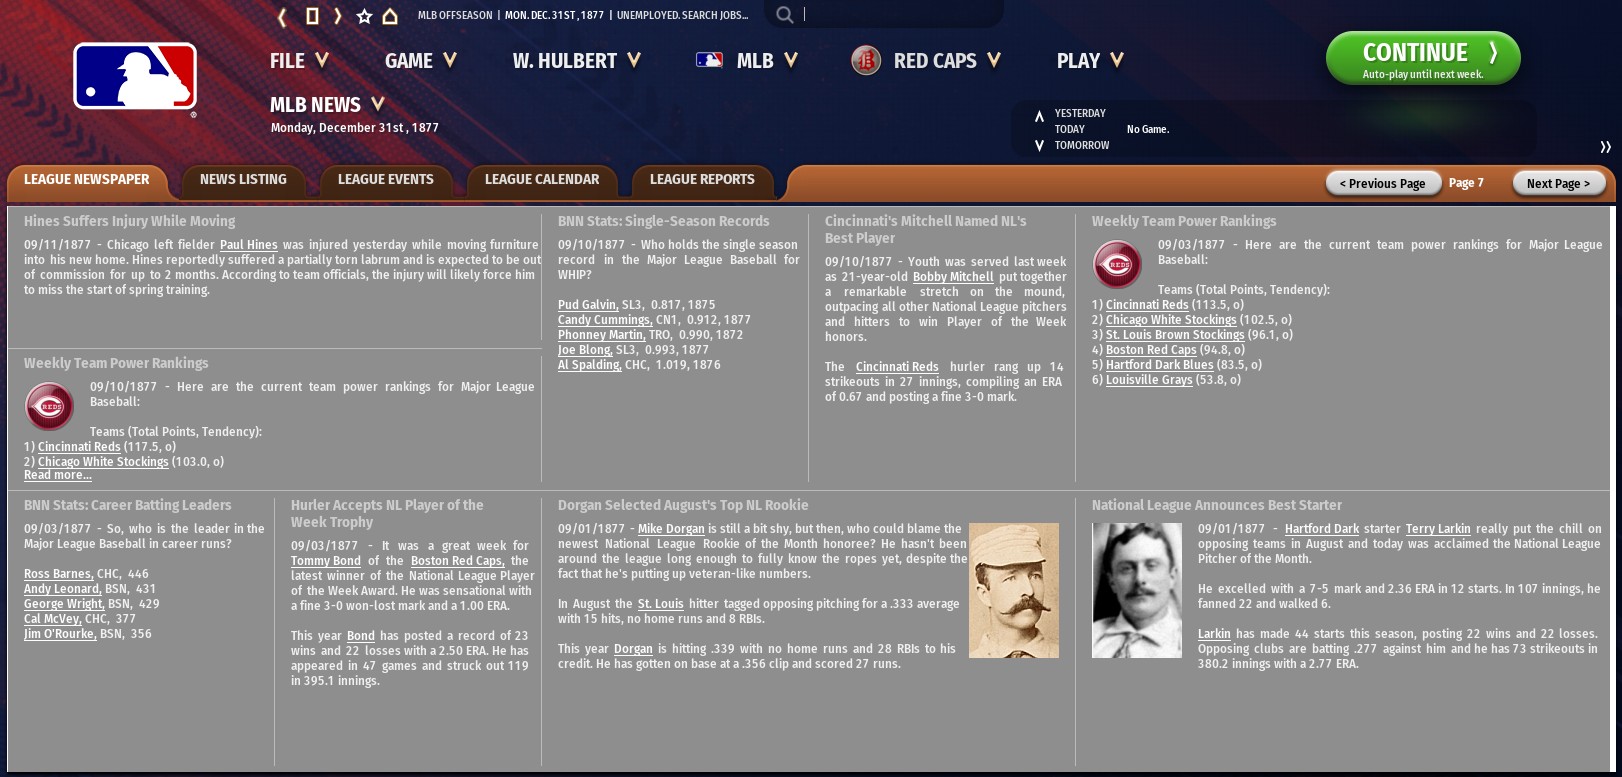
Task: Click the double-chevron collapse arrow at right
Action: click(x=1605, y=147)
